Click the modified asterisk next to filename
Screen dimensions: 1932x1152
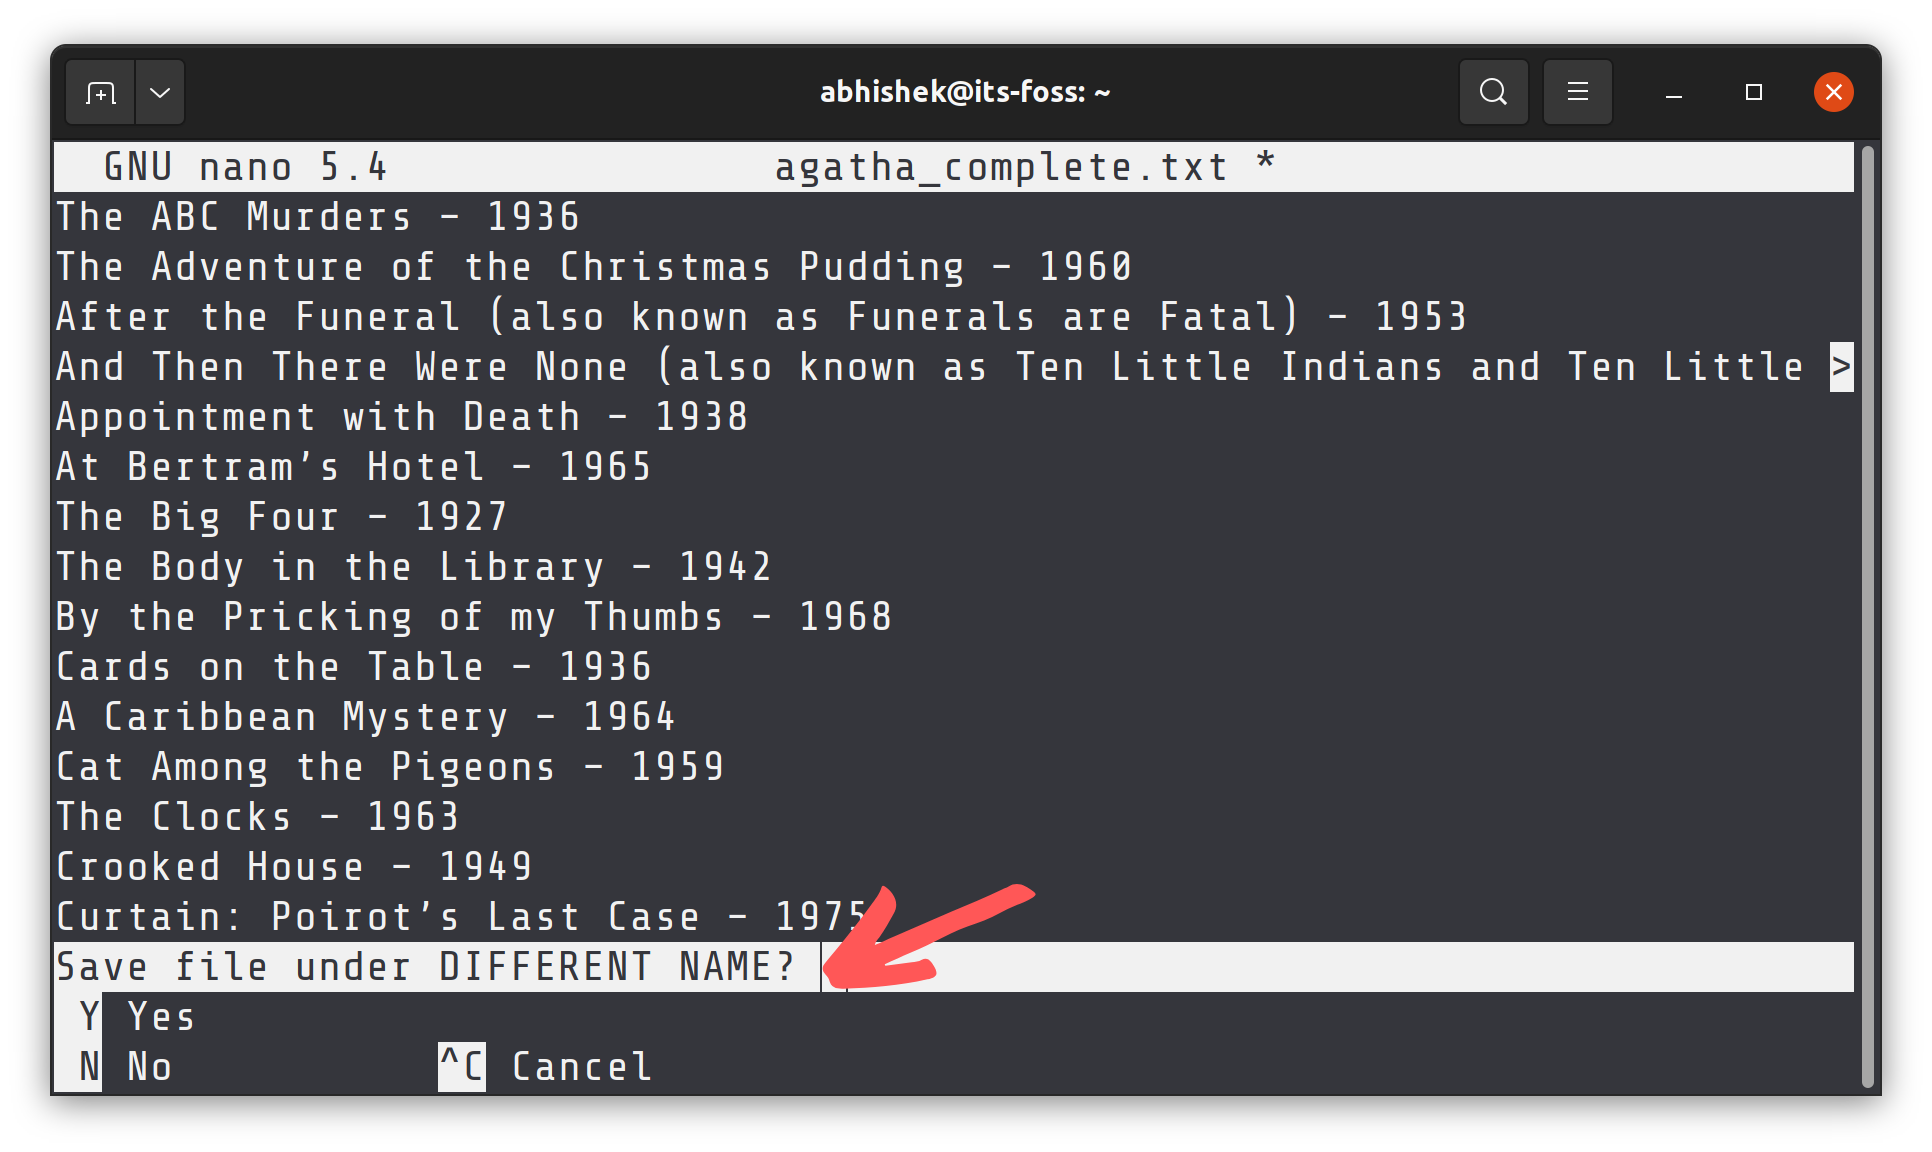[x=1265, y=166]
